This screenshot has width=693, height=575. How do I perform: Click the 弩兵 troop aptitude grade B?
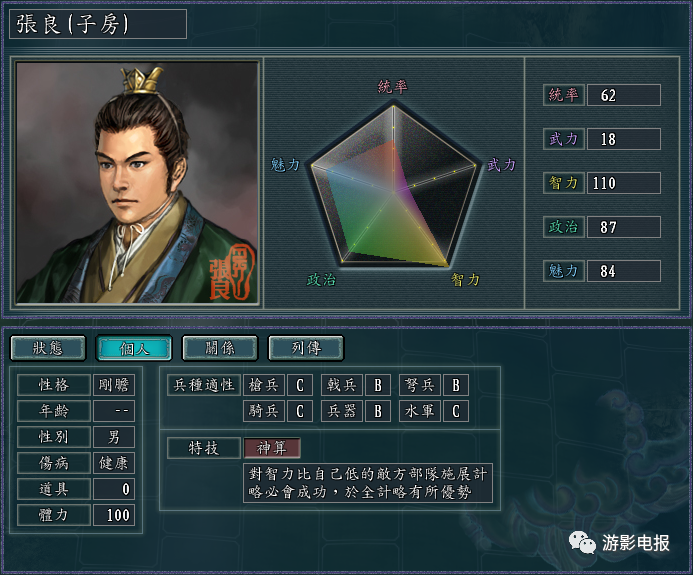pos(456,385)
